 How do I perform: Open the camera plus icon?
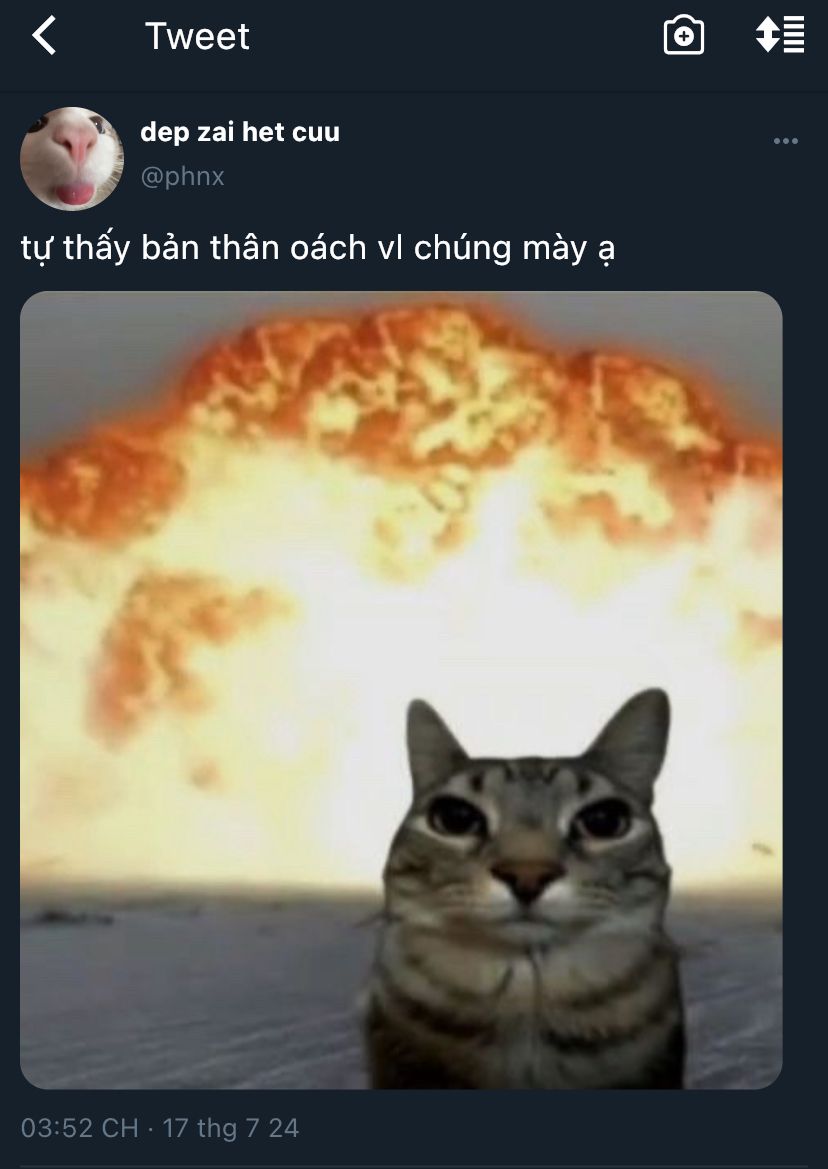click(x=683, y=35)
